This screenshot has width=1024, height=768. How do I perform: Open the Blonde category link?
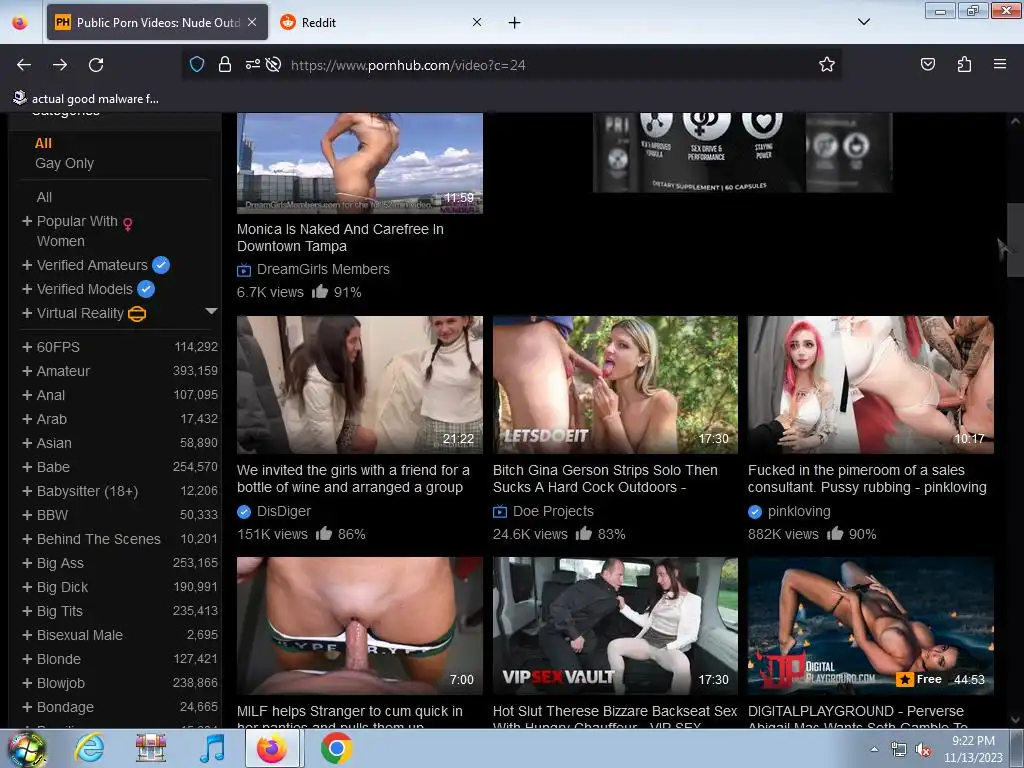click(x=59, y=660)
